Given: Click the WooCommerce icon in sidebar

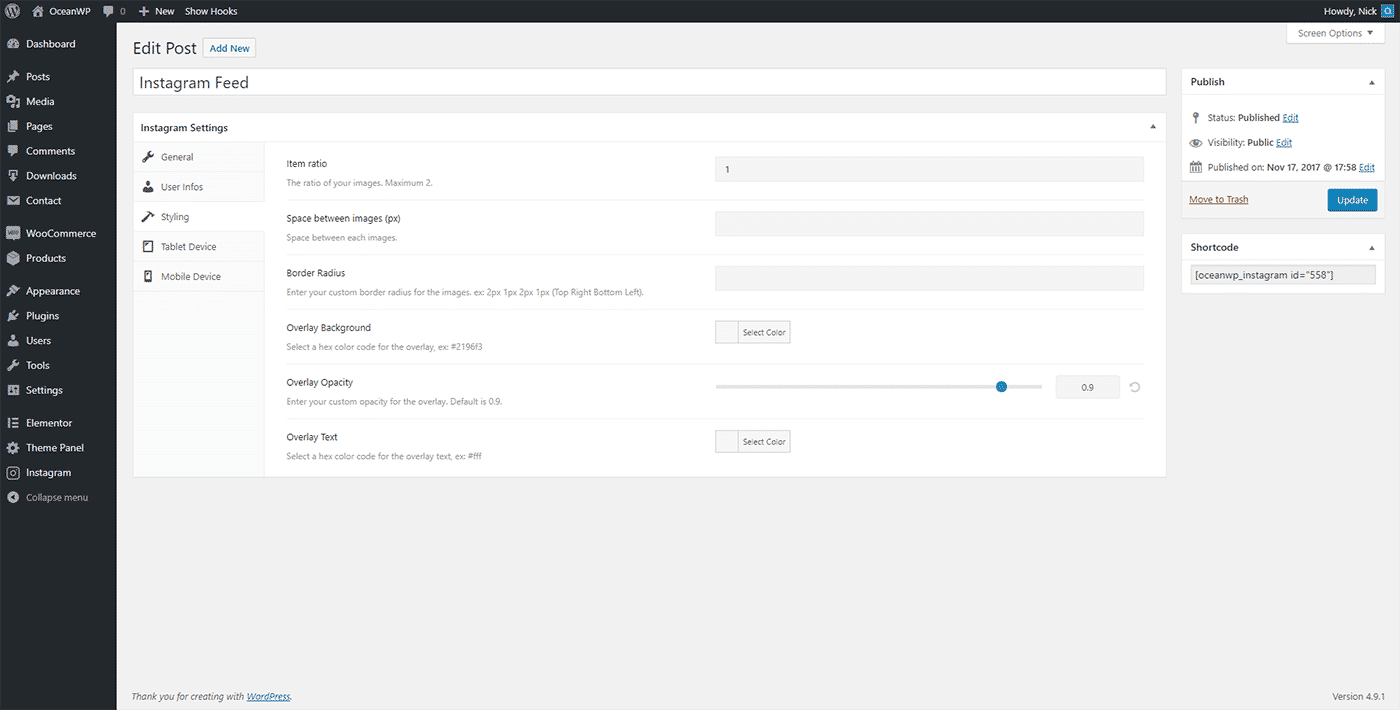Looking at the screenshot, I should coord(13,234).
